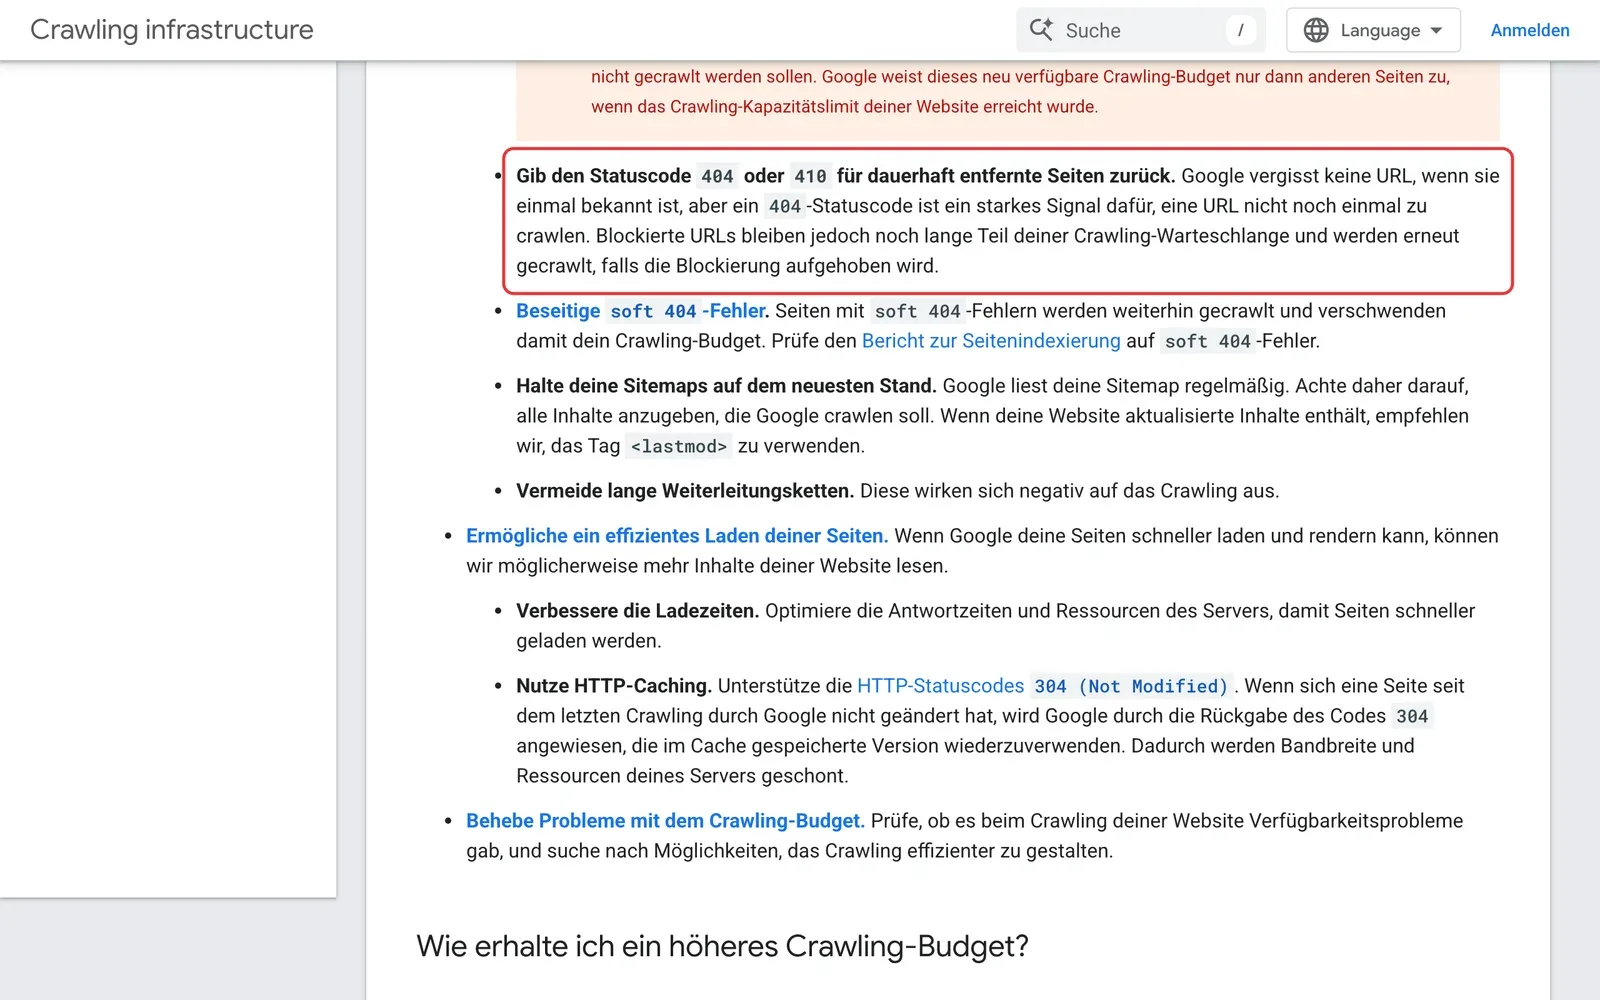
Task: Open 'Bericht zur Seitenindexierung' link
Action: point(991,341)
